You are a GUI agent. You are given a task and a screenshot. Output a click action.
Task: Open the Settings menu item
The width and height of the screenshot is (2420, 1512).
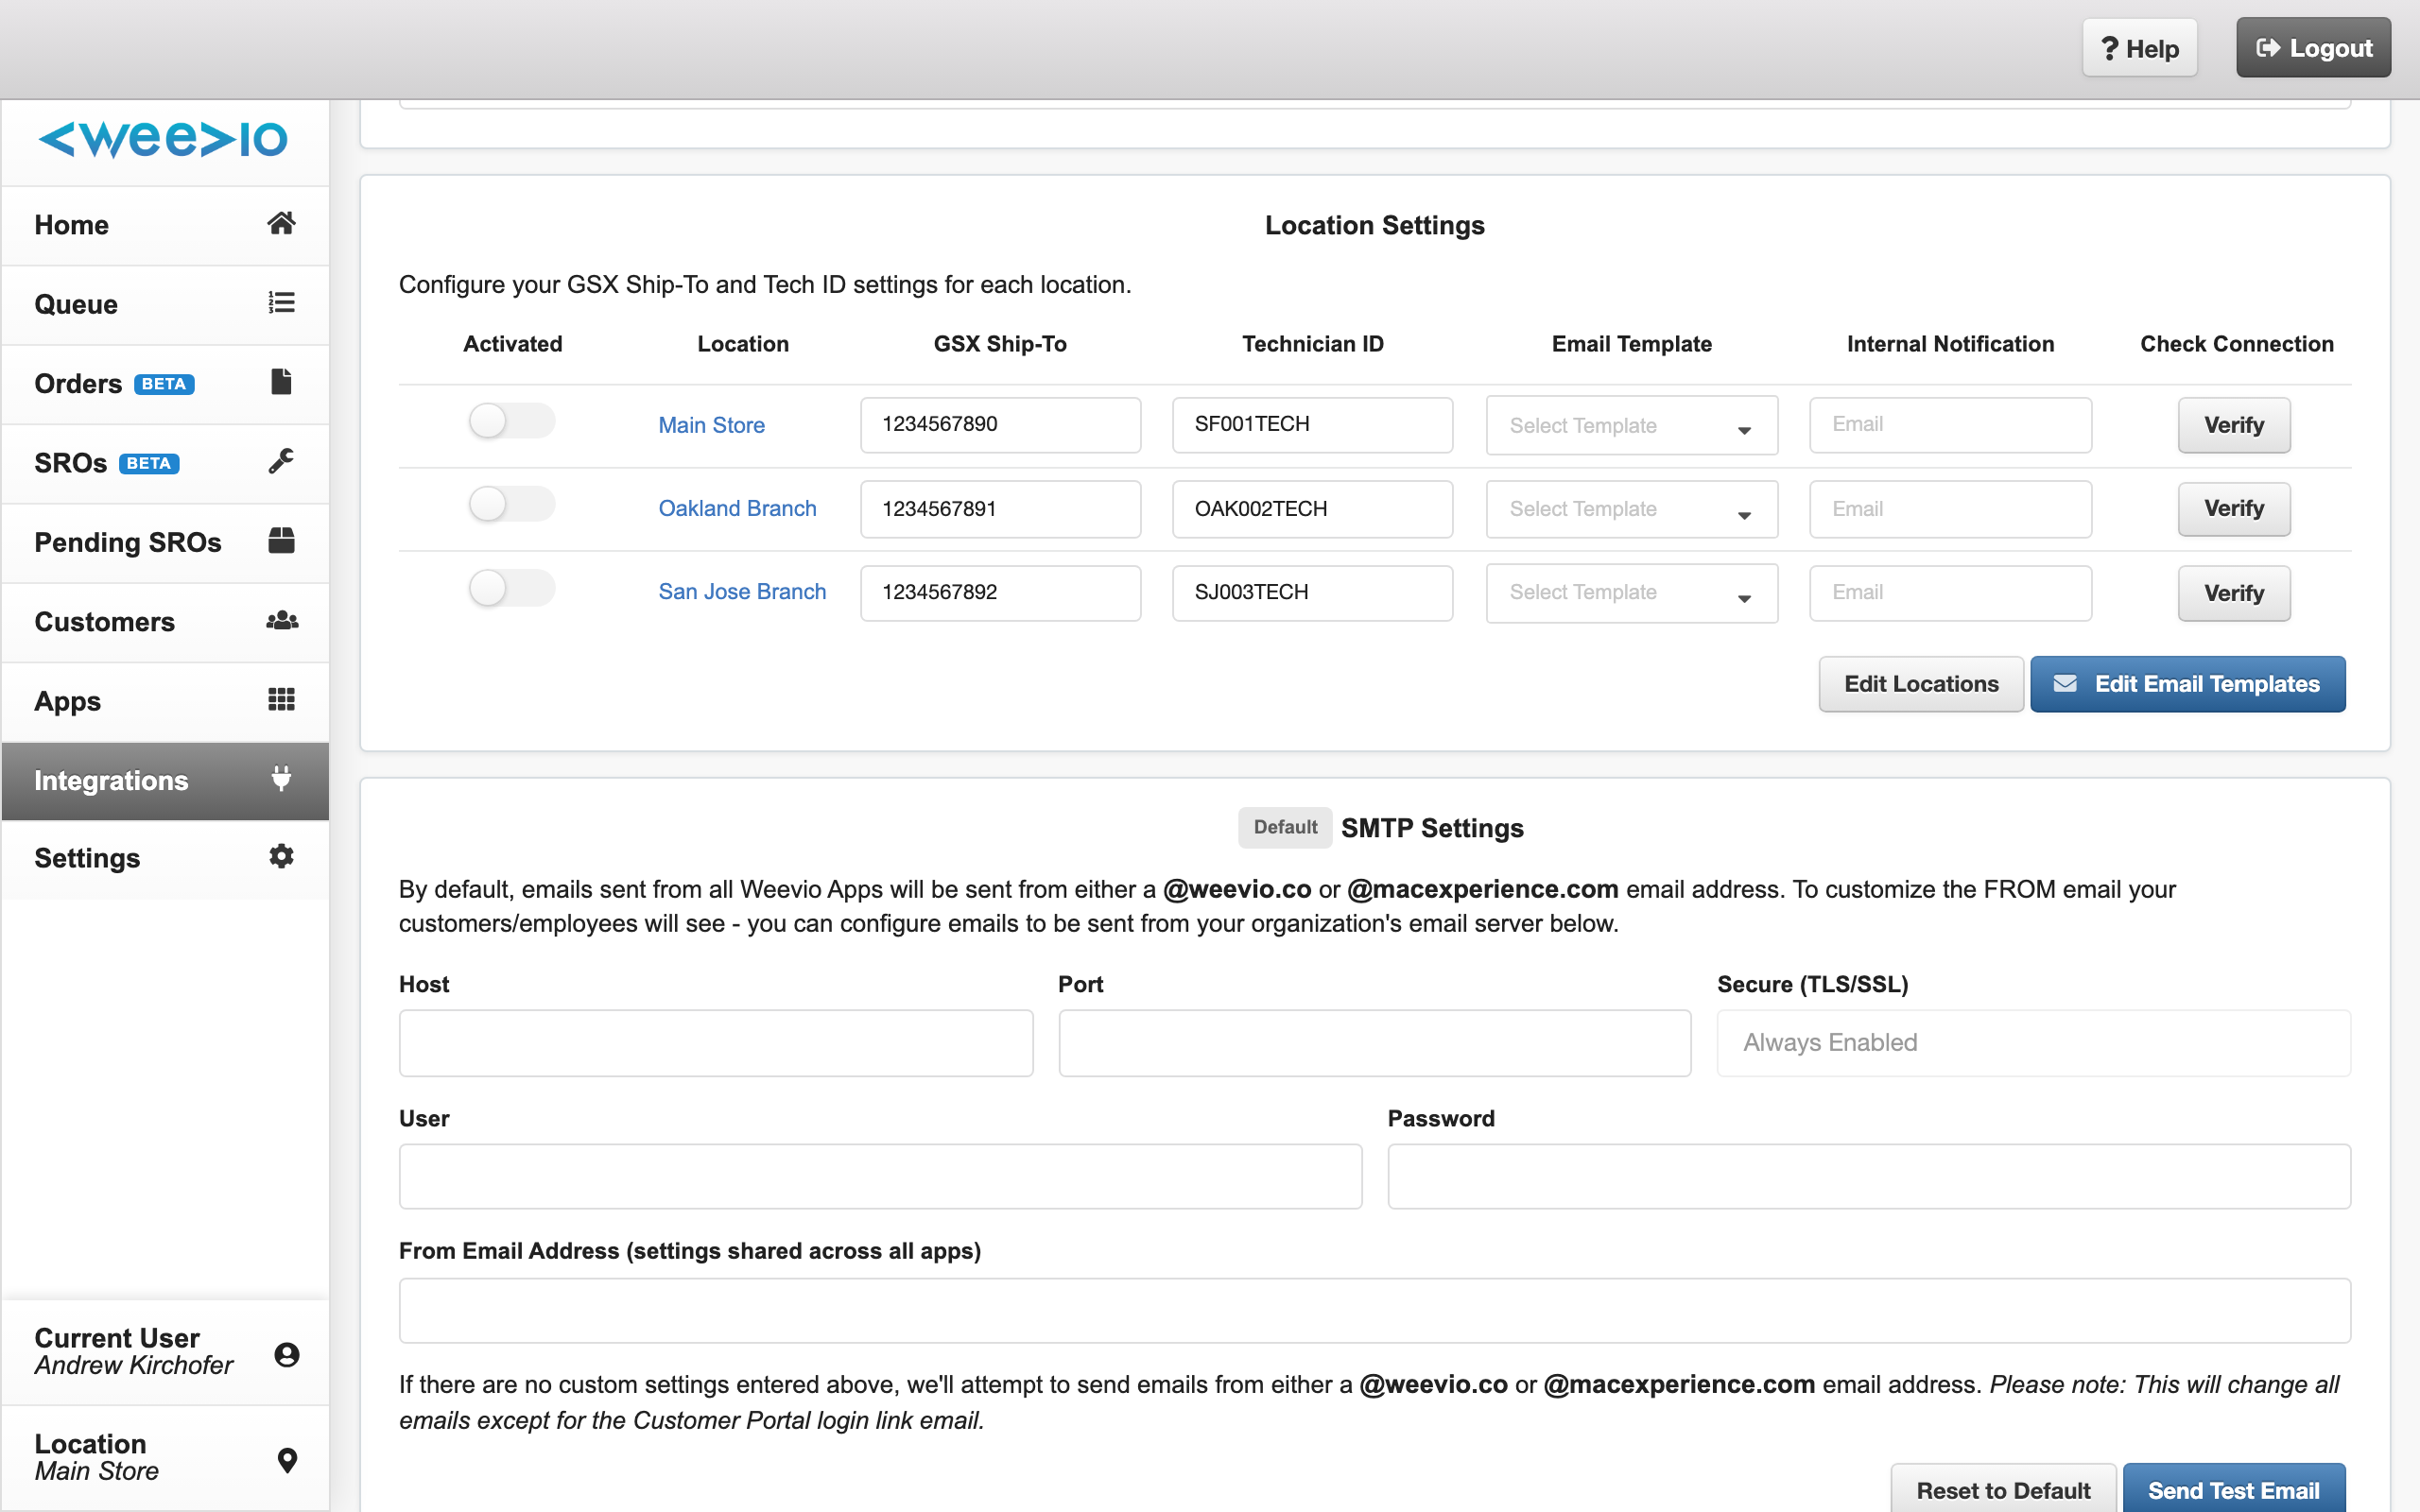click(165, 858)
